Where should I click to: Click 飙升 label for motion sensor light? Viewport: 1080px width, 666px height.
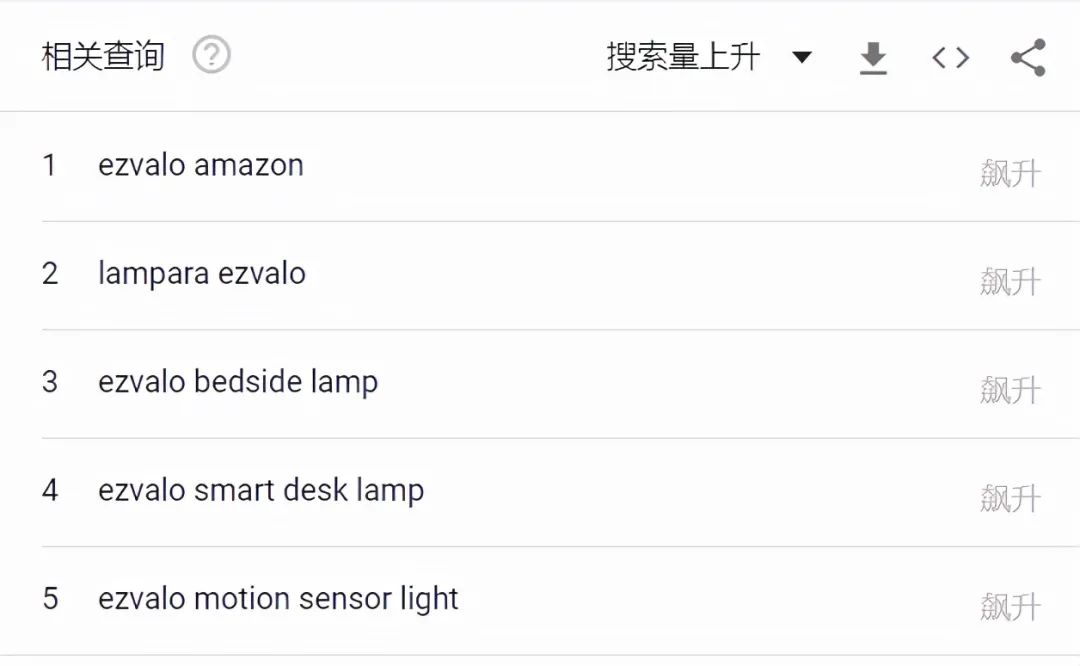tap(1010, 607)
